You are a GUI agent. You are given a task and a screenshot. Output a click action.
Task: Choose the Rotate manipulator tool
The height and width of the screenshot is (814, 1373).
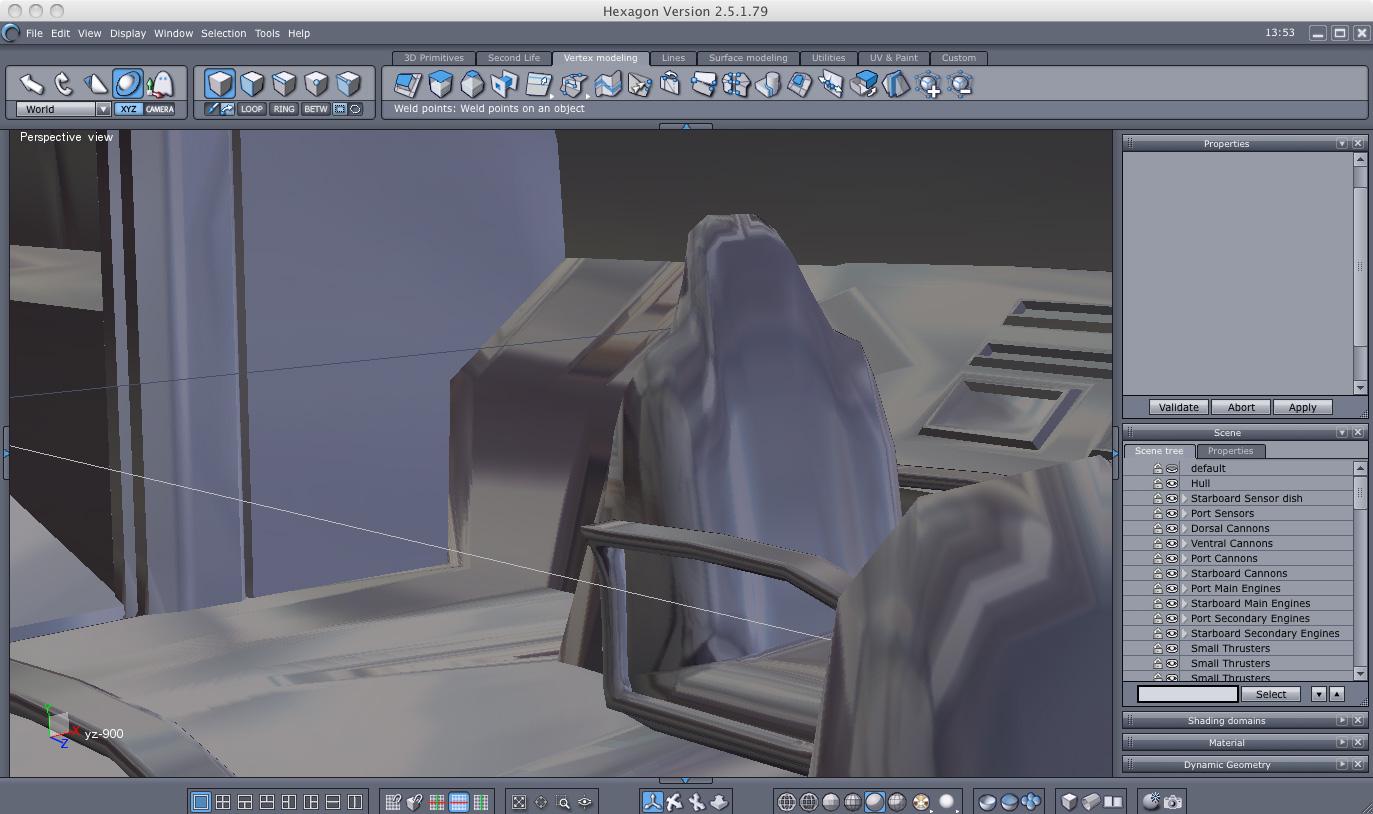(x=64, y=84)
